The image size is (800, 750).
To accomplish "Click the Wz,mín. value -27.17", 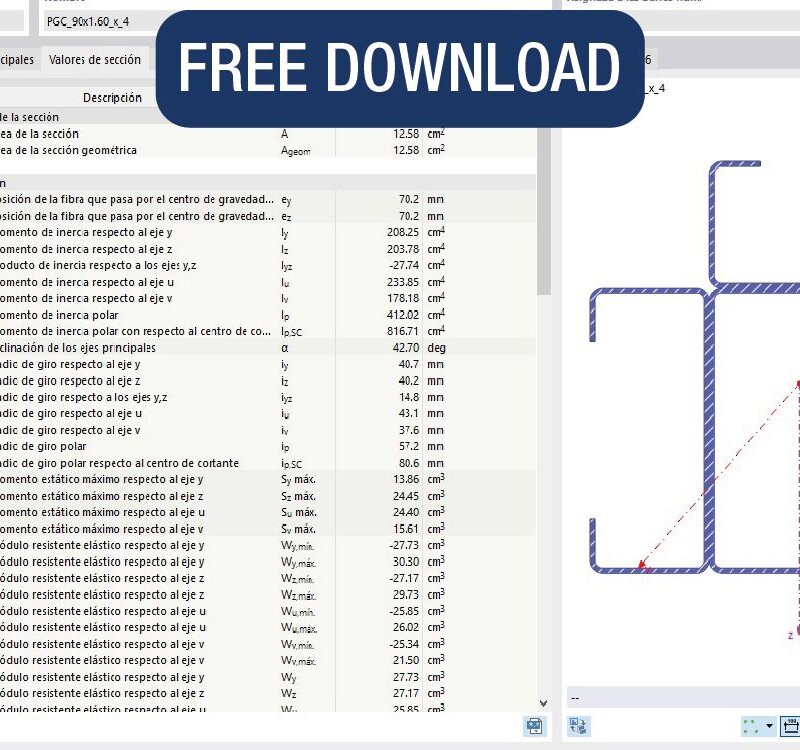I will pos(404,579).
